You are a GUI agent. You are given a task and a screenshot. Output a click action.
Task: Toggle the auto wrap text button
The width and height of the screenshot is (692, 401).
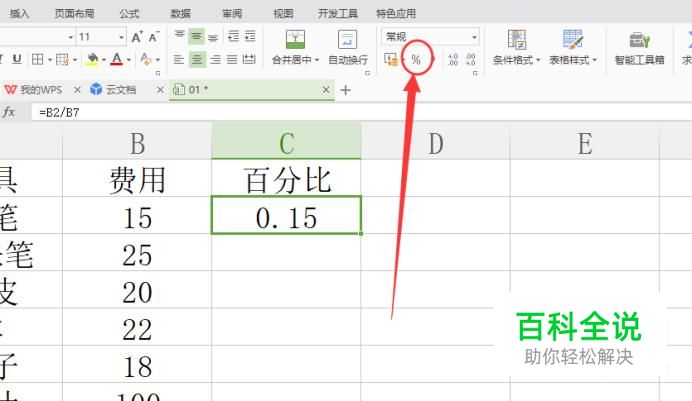point(348,47)
